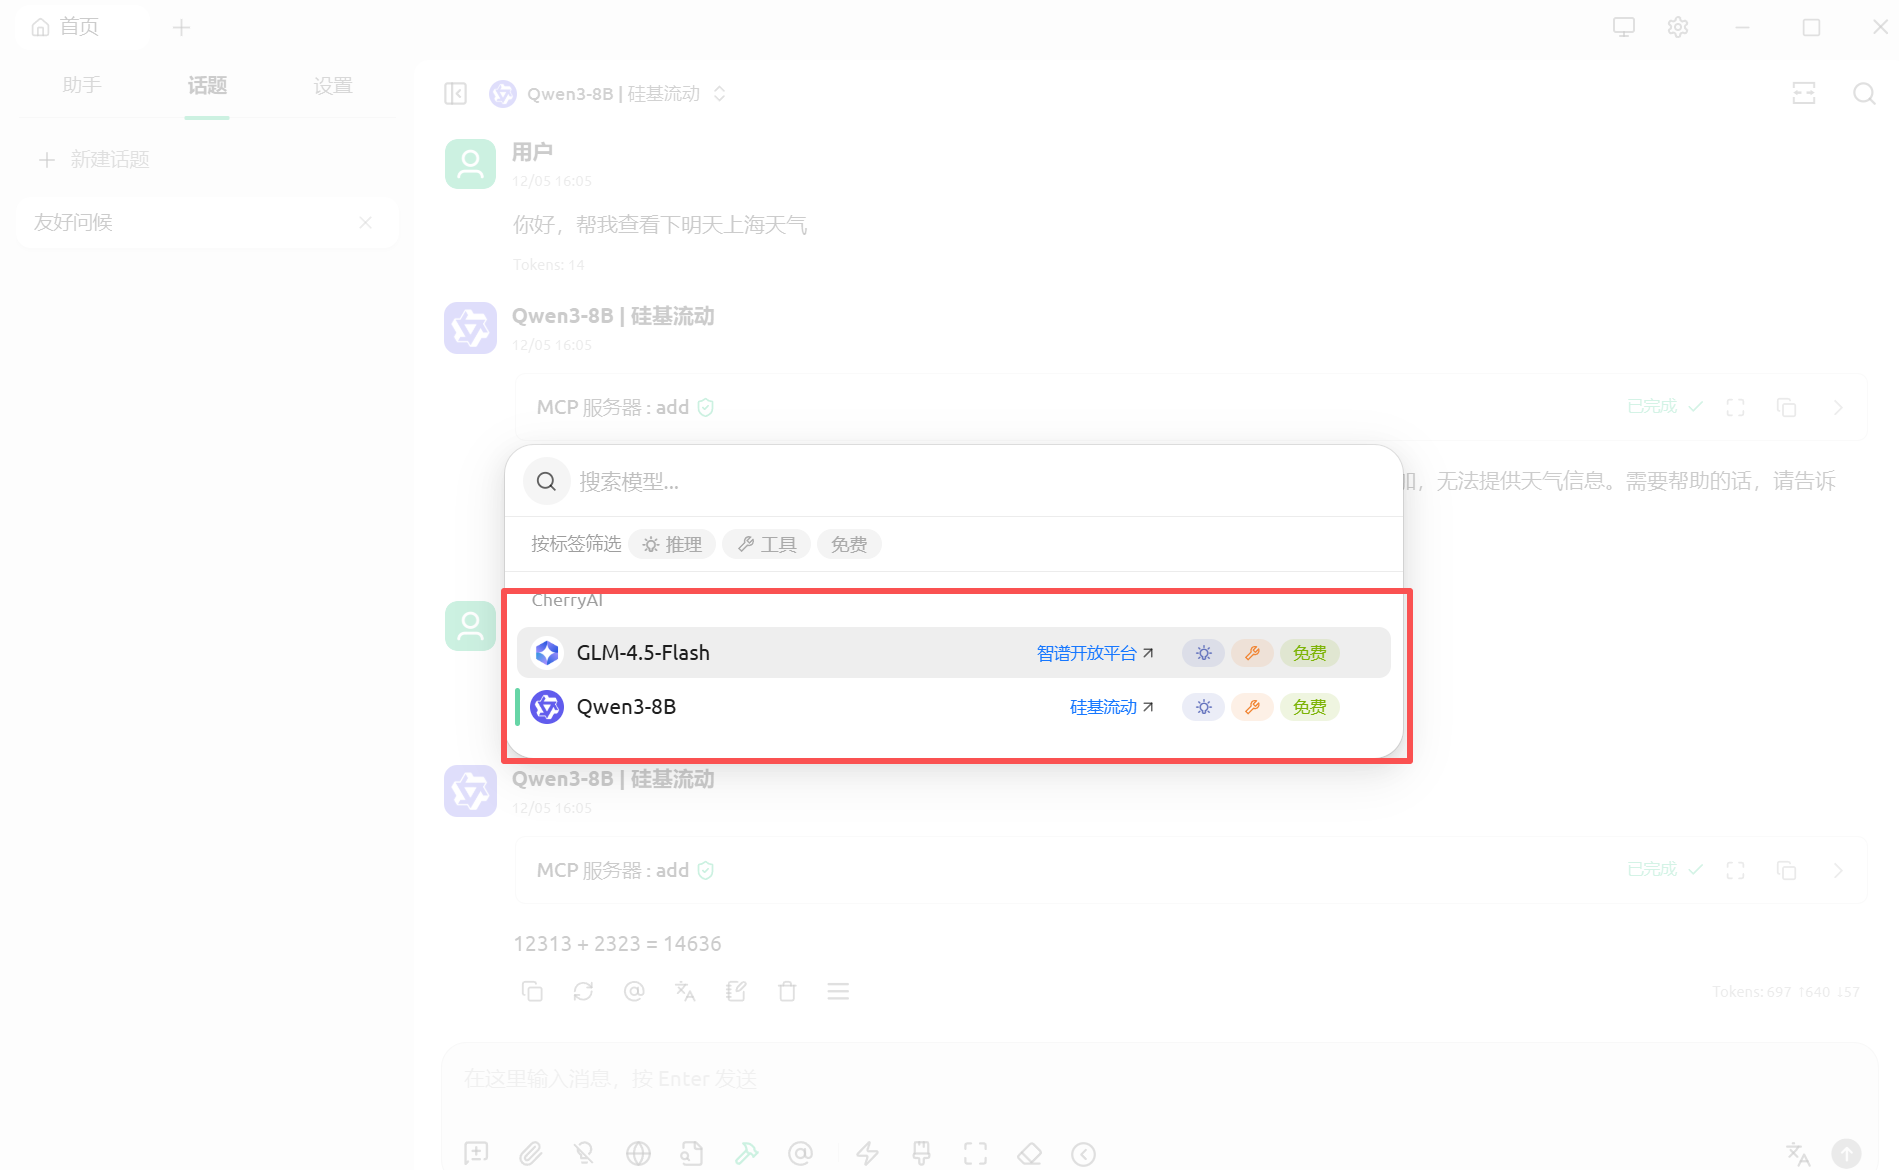Focus the 搜索模型 search field
Screen dimensions: 1899x1170
(x=980, y=482)
